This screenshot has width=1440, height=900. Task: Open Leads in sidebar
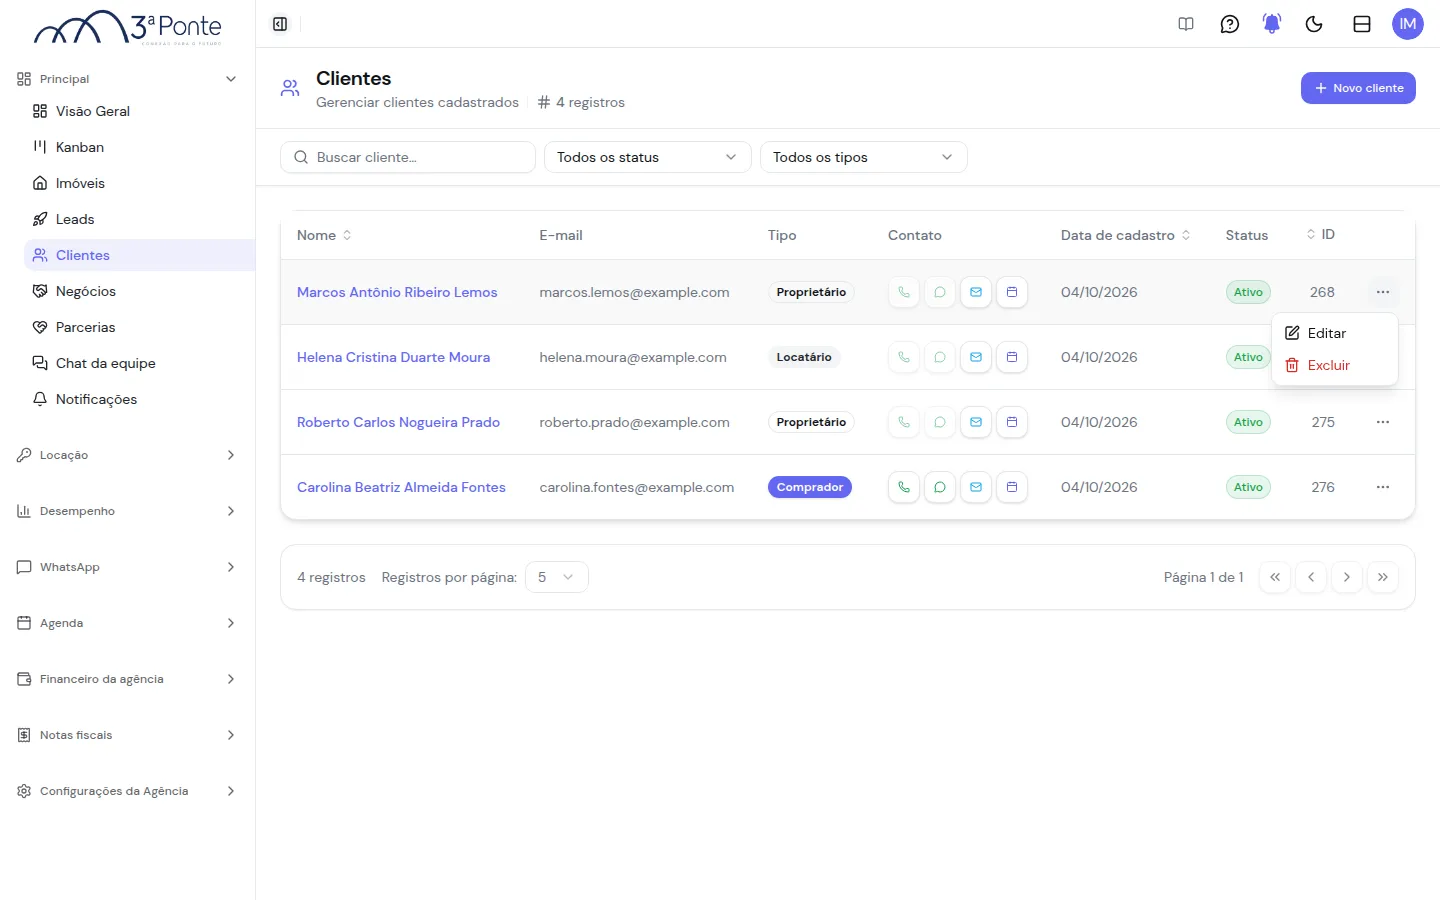coord(139,219)
